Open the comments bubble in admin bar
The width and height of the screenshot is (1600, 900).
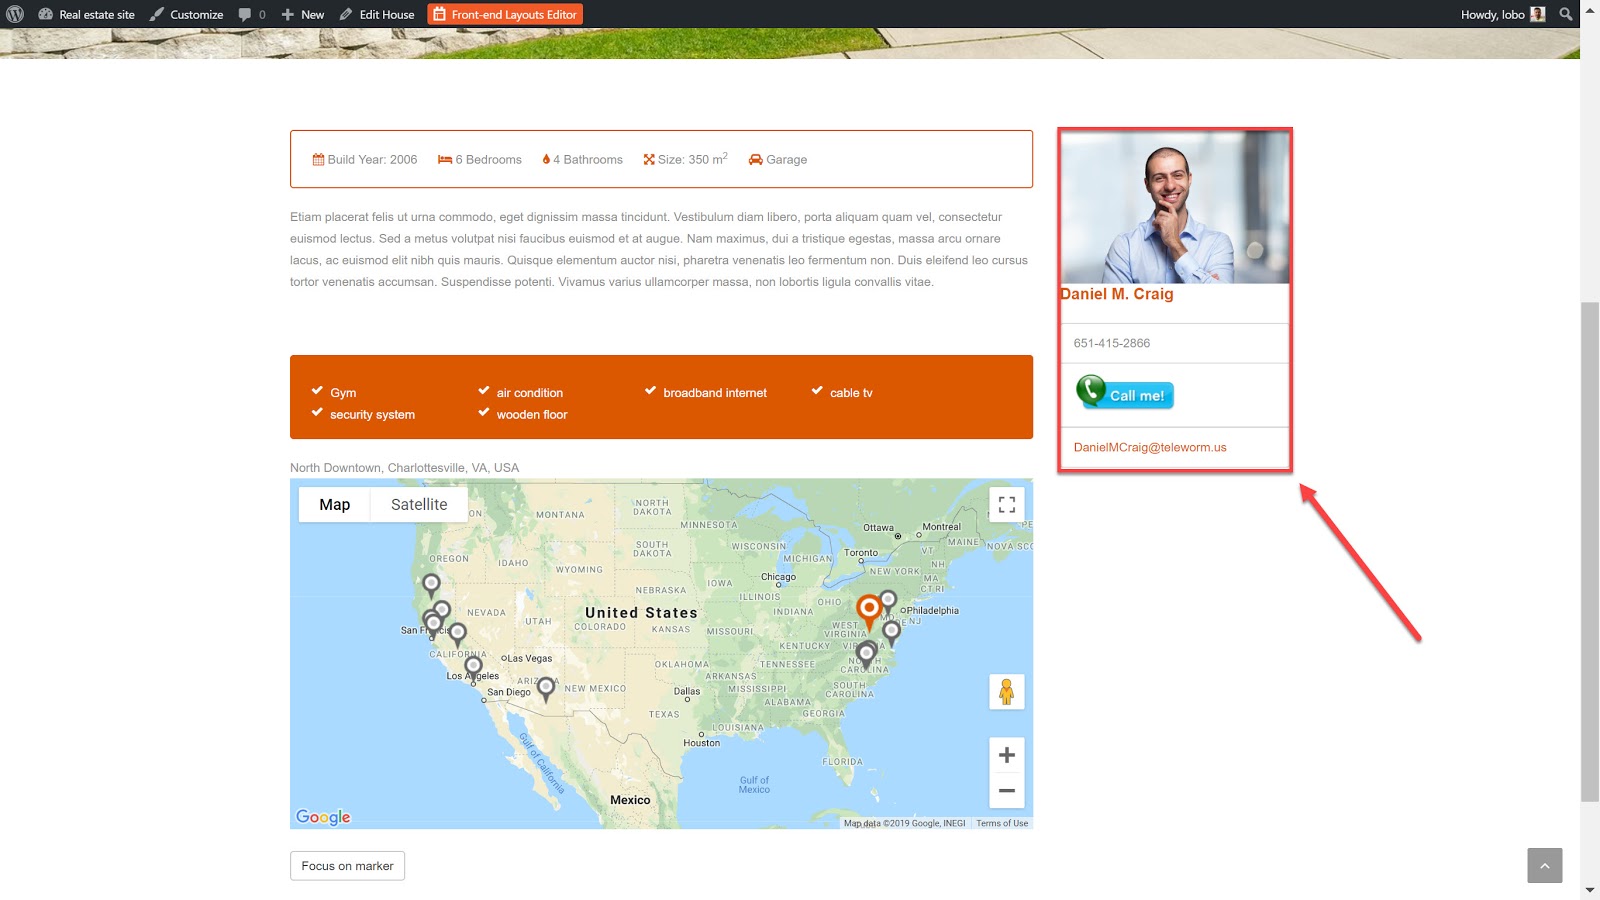251,14
